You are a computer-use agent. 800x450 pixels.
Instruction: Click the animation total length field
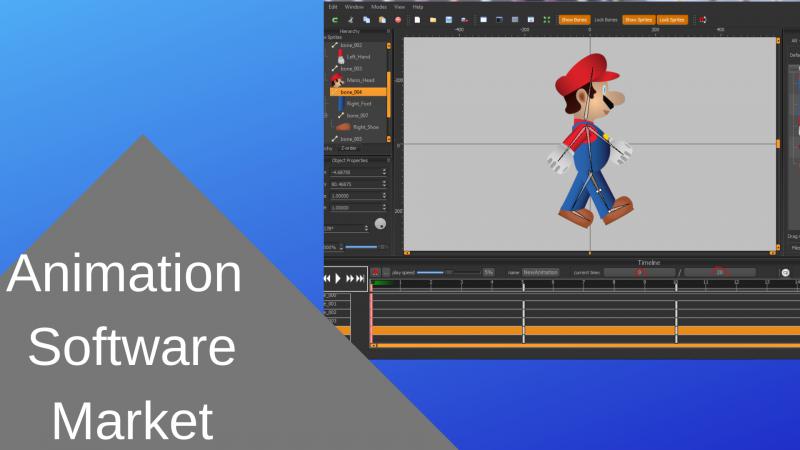[719, 272]
